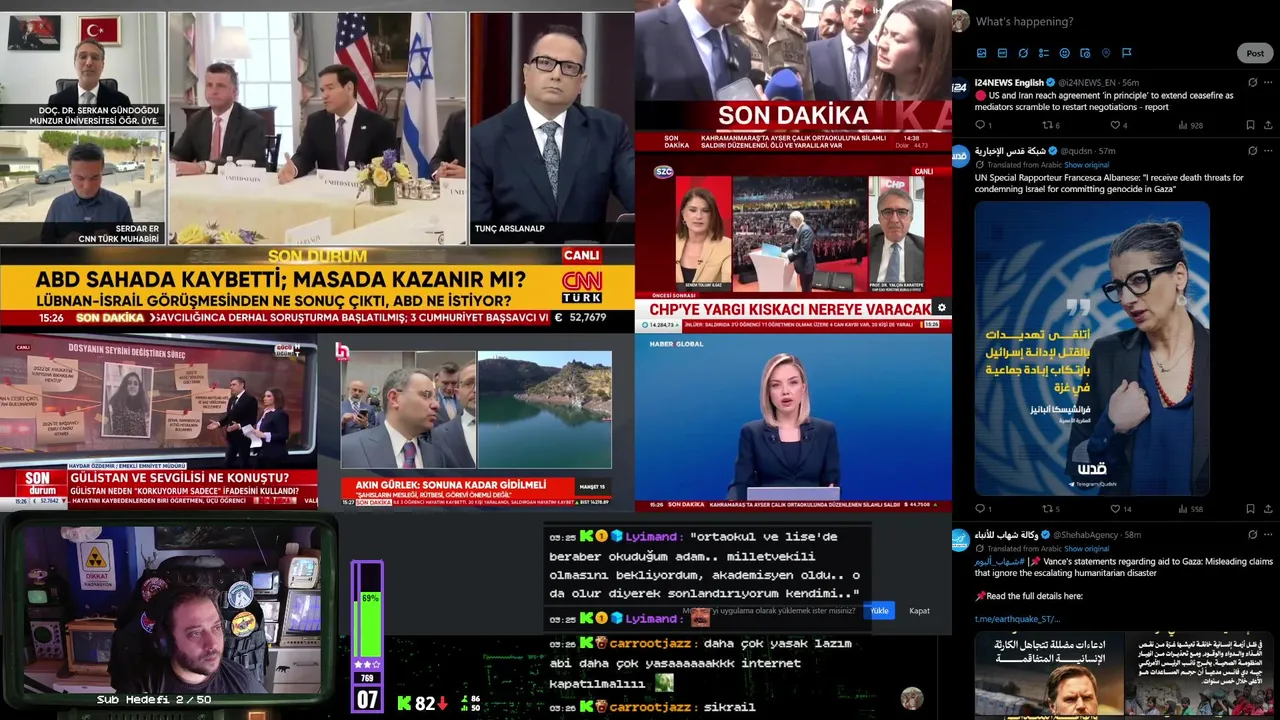Click Kapat to dismiss install prompt
1280x720 pixels.
tap(919, 611)
